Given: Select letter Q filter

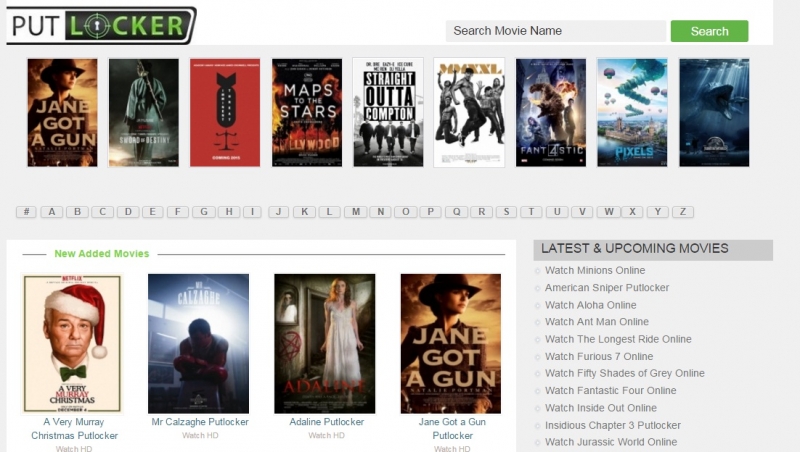Looking at the screenshot, I should pyautogui.click(x=456, y=212).
